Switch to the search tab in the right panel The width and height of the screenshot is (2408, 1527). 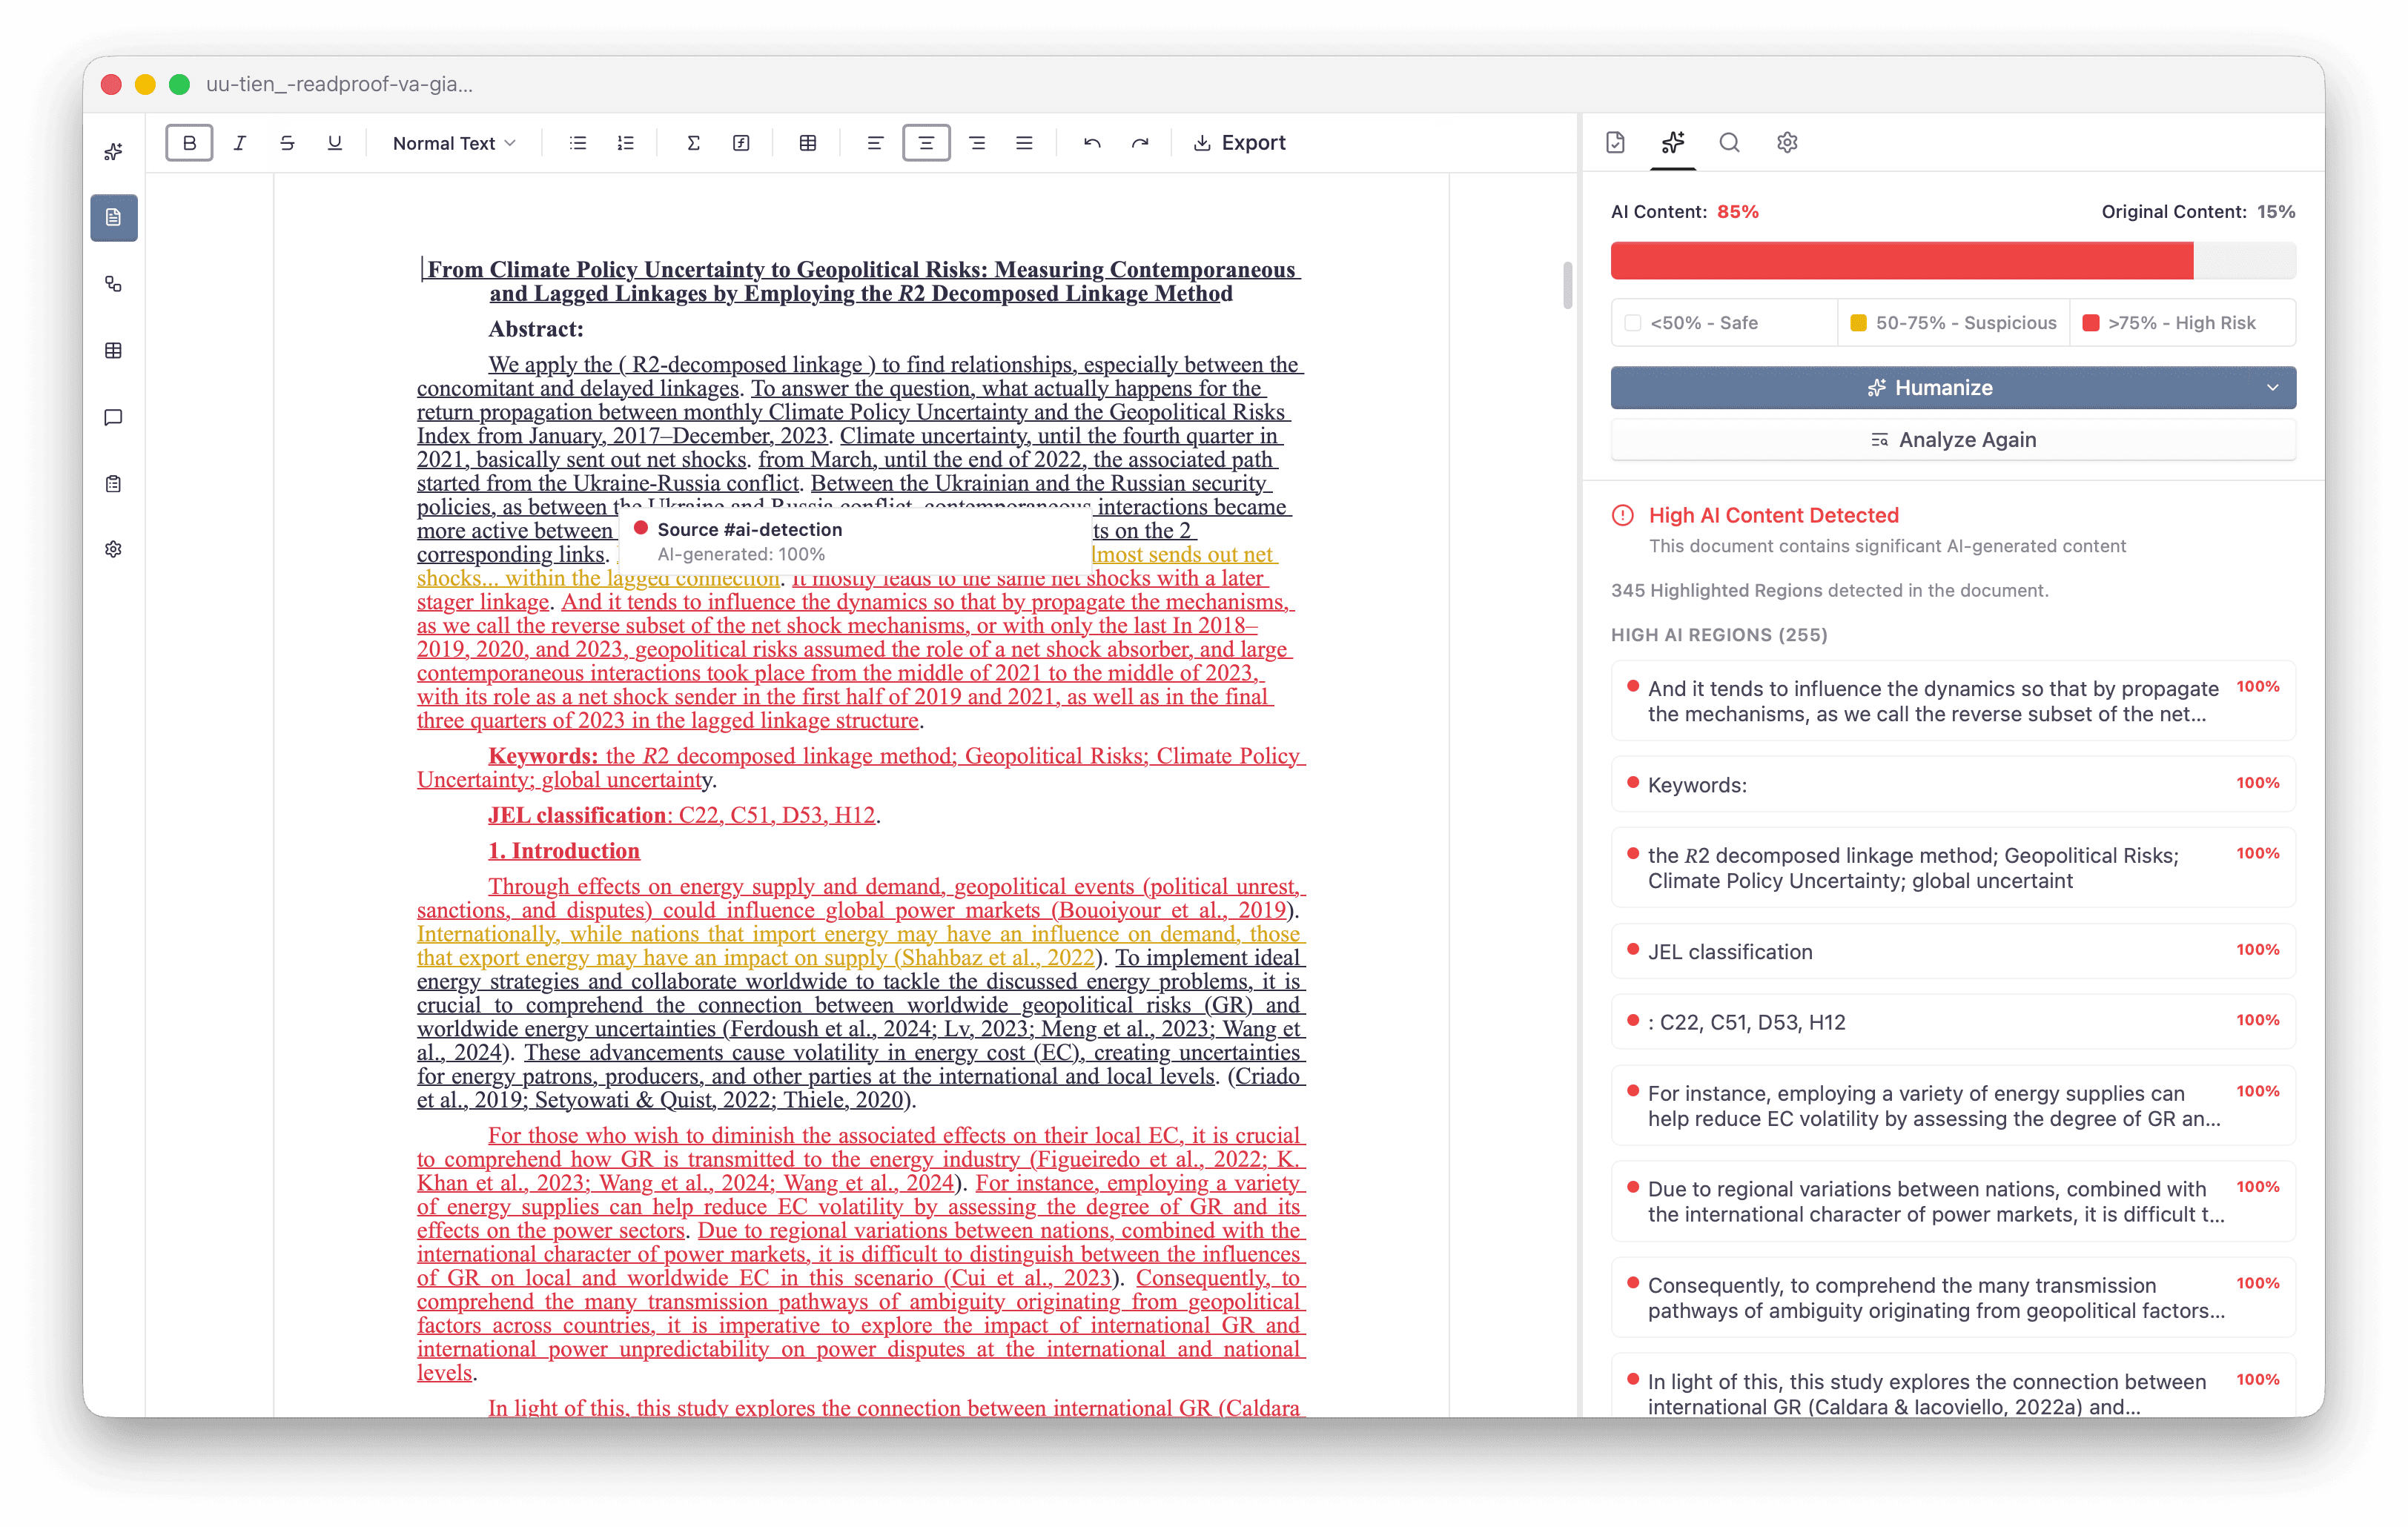click(x=1729, y=143)
